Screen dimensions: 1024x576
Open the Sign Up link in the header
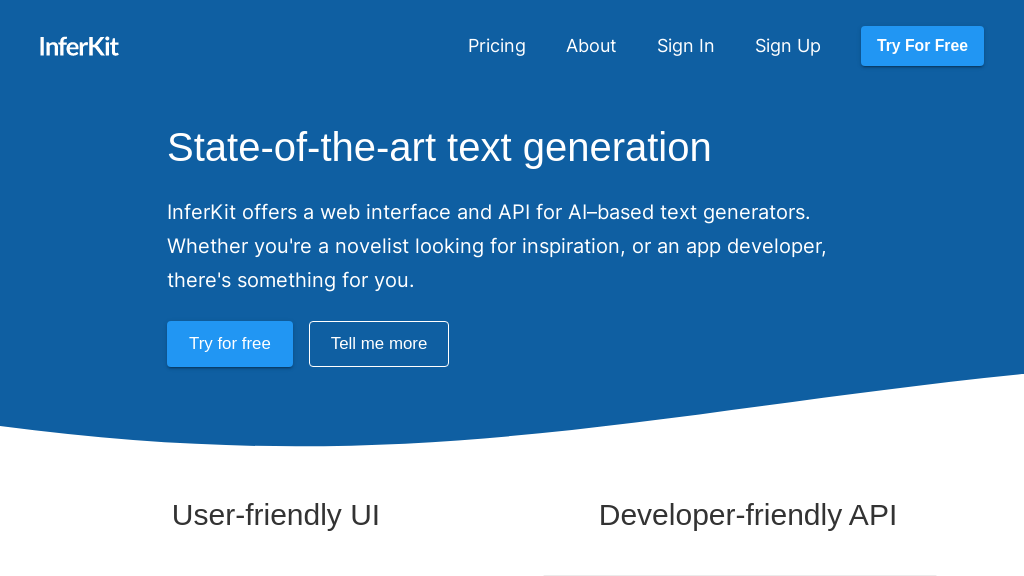pyautogui.click(x=787, y=46)
